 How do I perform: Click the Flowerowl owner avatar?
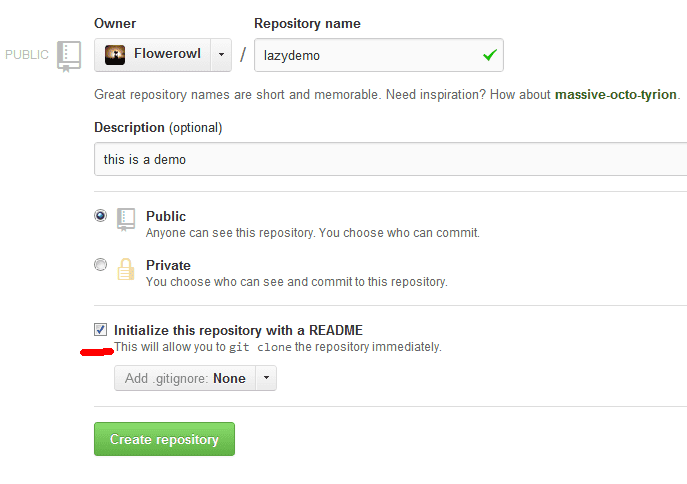(115, 55)
